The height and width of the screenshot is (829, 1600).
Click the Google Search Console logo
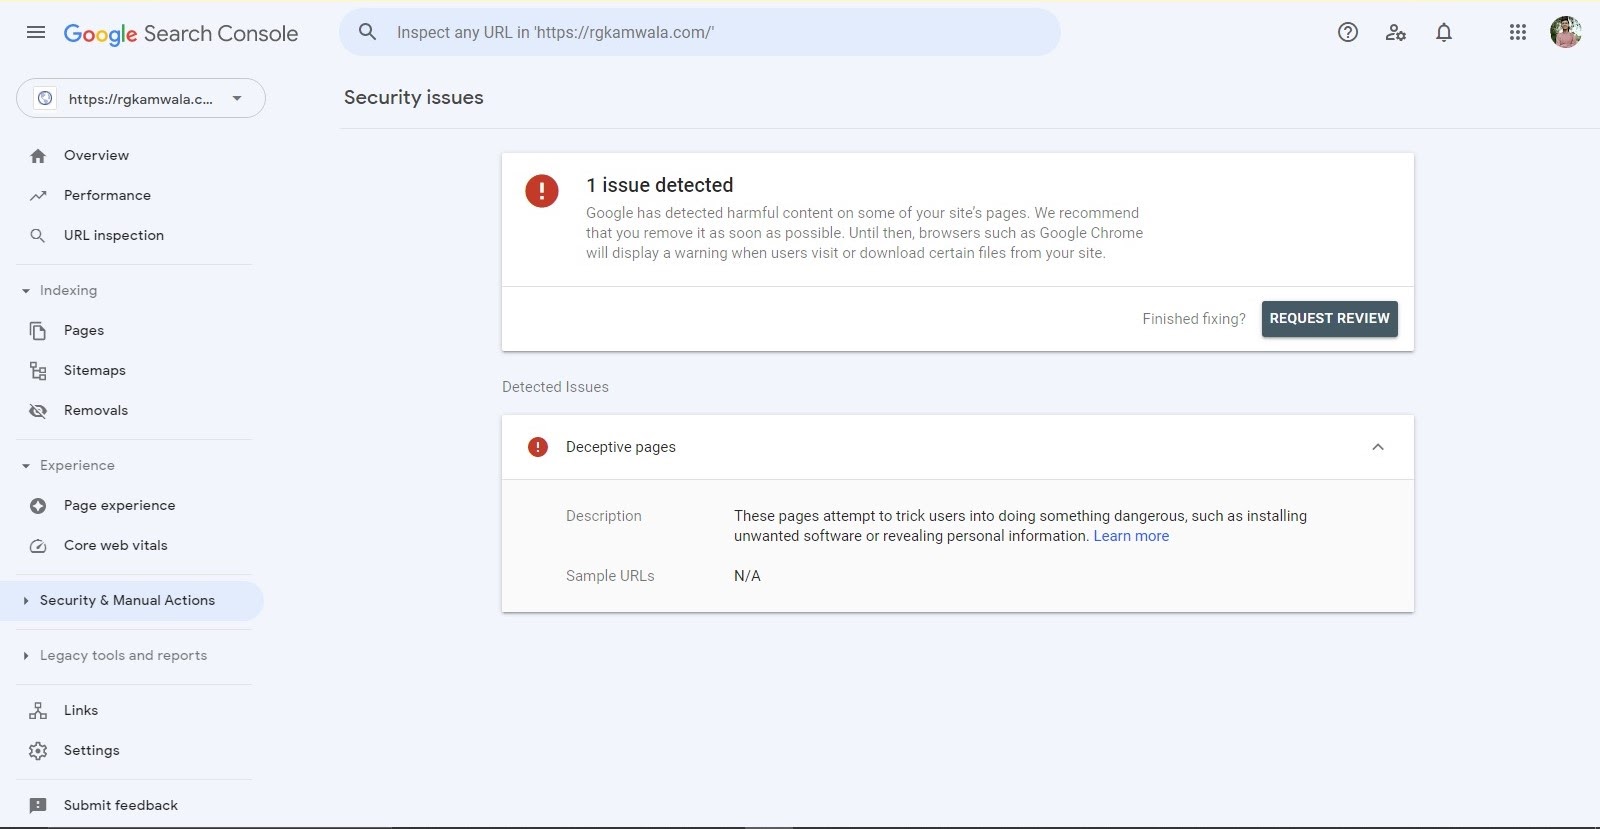181,33
